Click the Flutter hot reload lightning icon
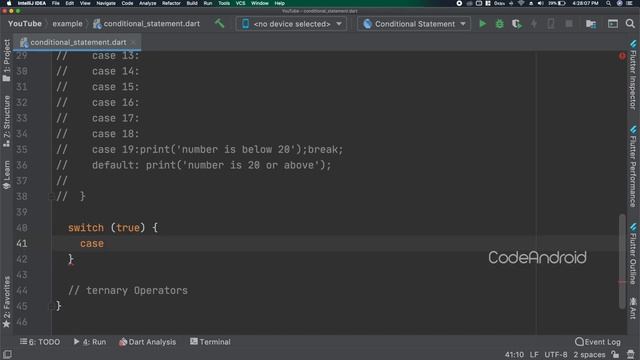640x360 pixels. [x=534, y=24]
